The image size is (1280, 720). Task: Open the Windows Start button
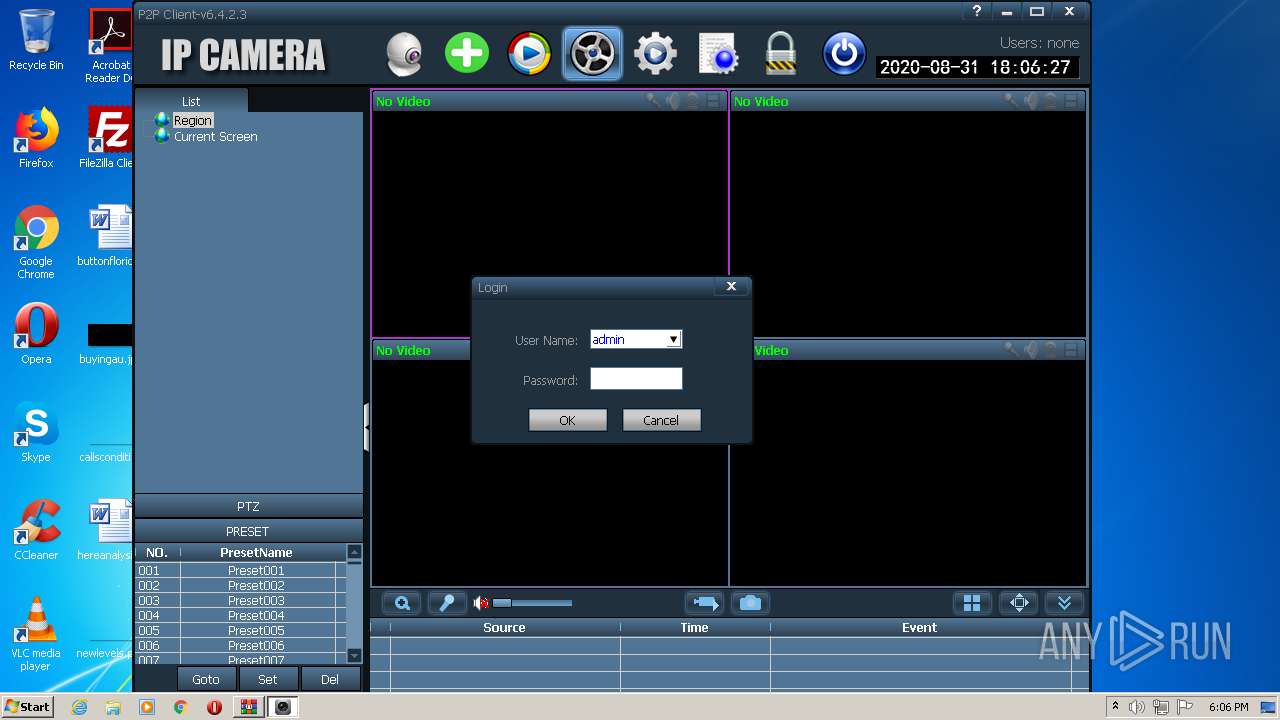tap(28, 706)
